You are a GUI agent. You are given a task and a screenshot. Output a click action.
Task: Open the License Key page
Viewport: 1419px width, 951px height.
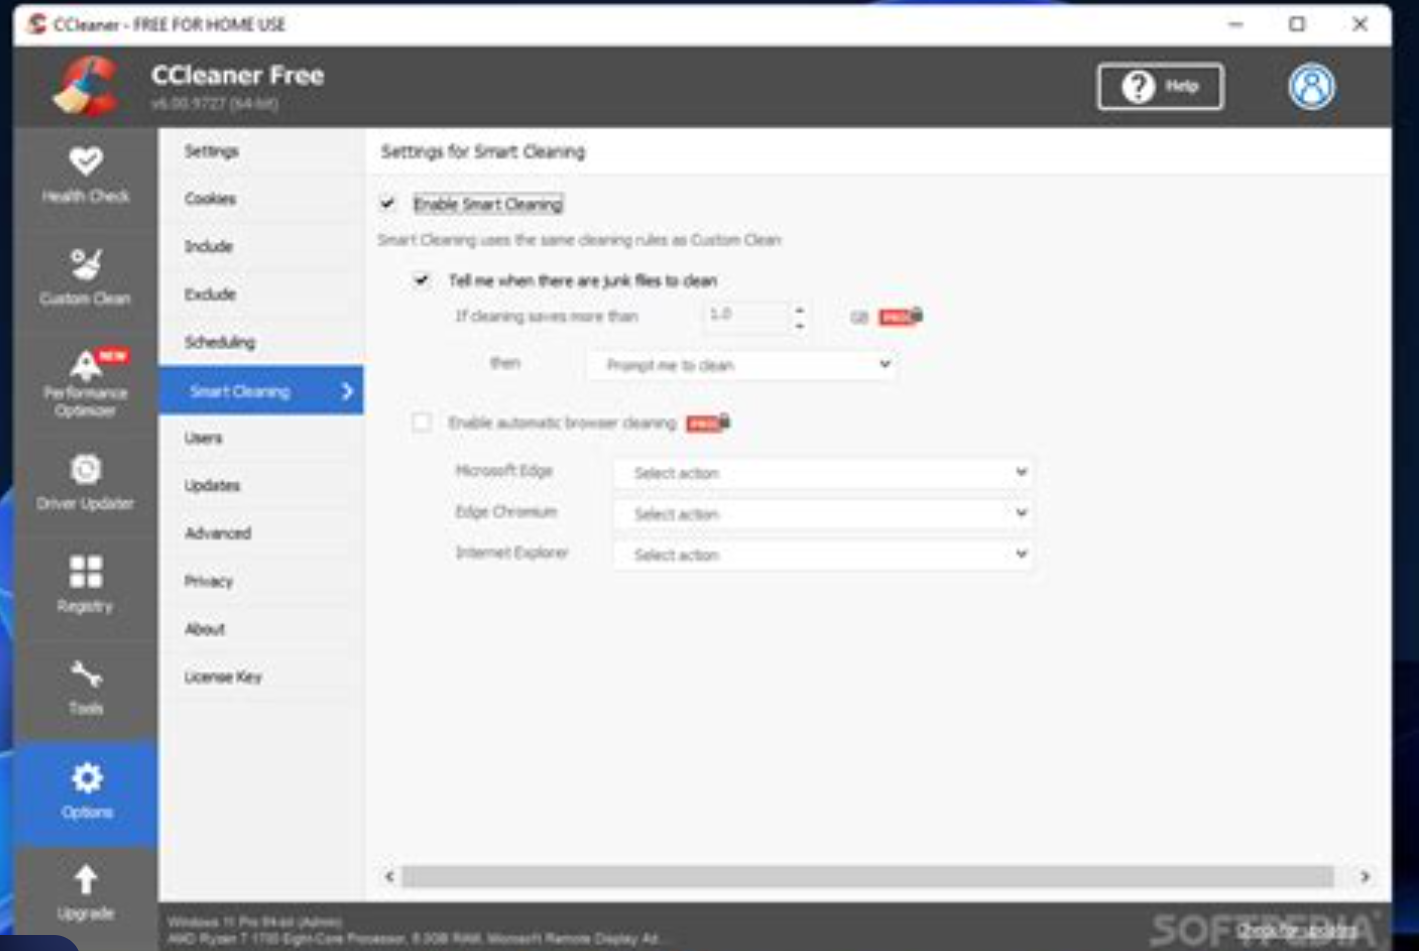(261, 677)
